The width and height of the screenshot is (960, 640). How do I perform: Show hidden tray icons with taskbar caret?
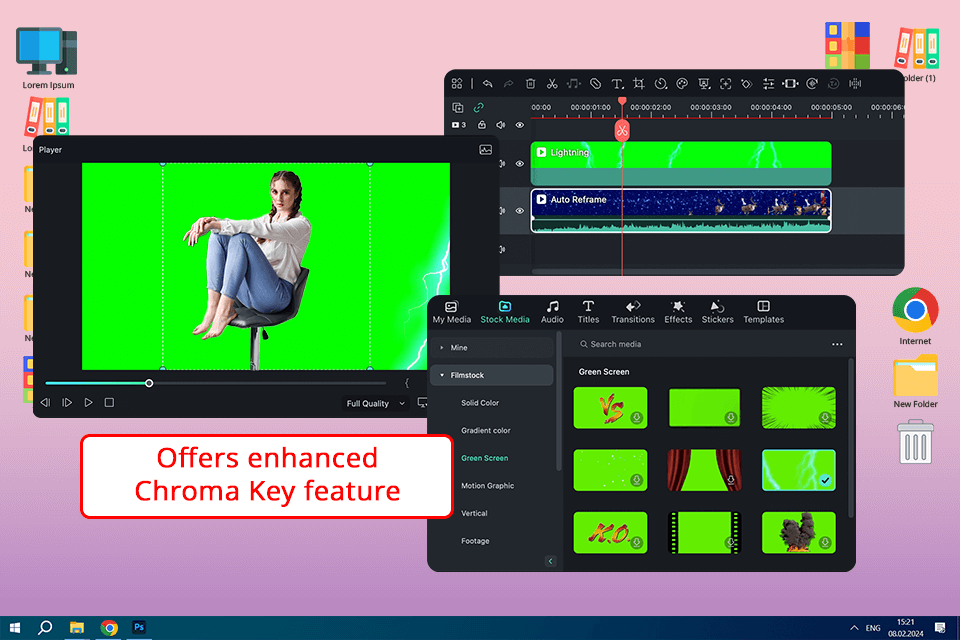point(853,628)
